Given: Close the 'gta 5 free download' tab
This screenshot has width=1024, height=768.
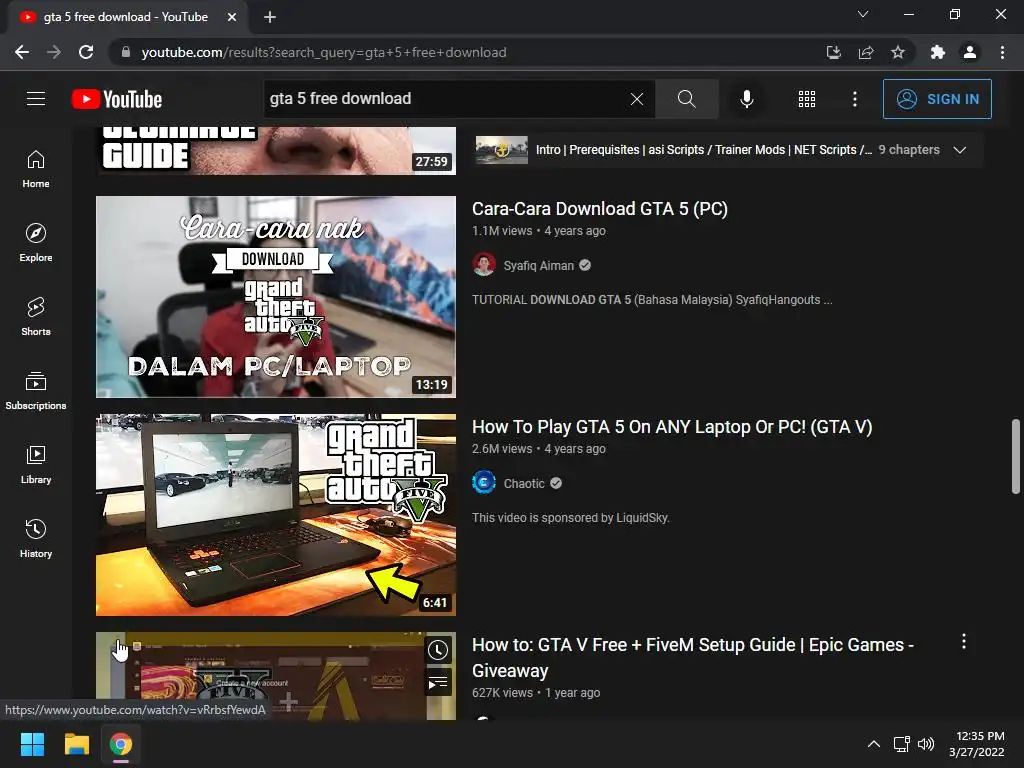Looking at the screenshot, I should [232, 17].
